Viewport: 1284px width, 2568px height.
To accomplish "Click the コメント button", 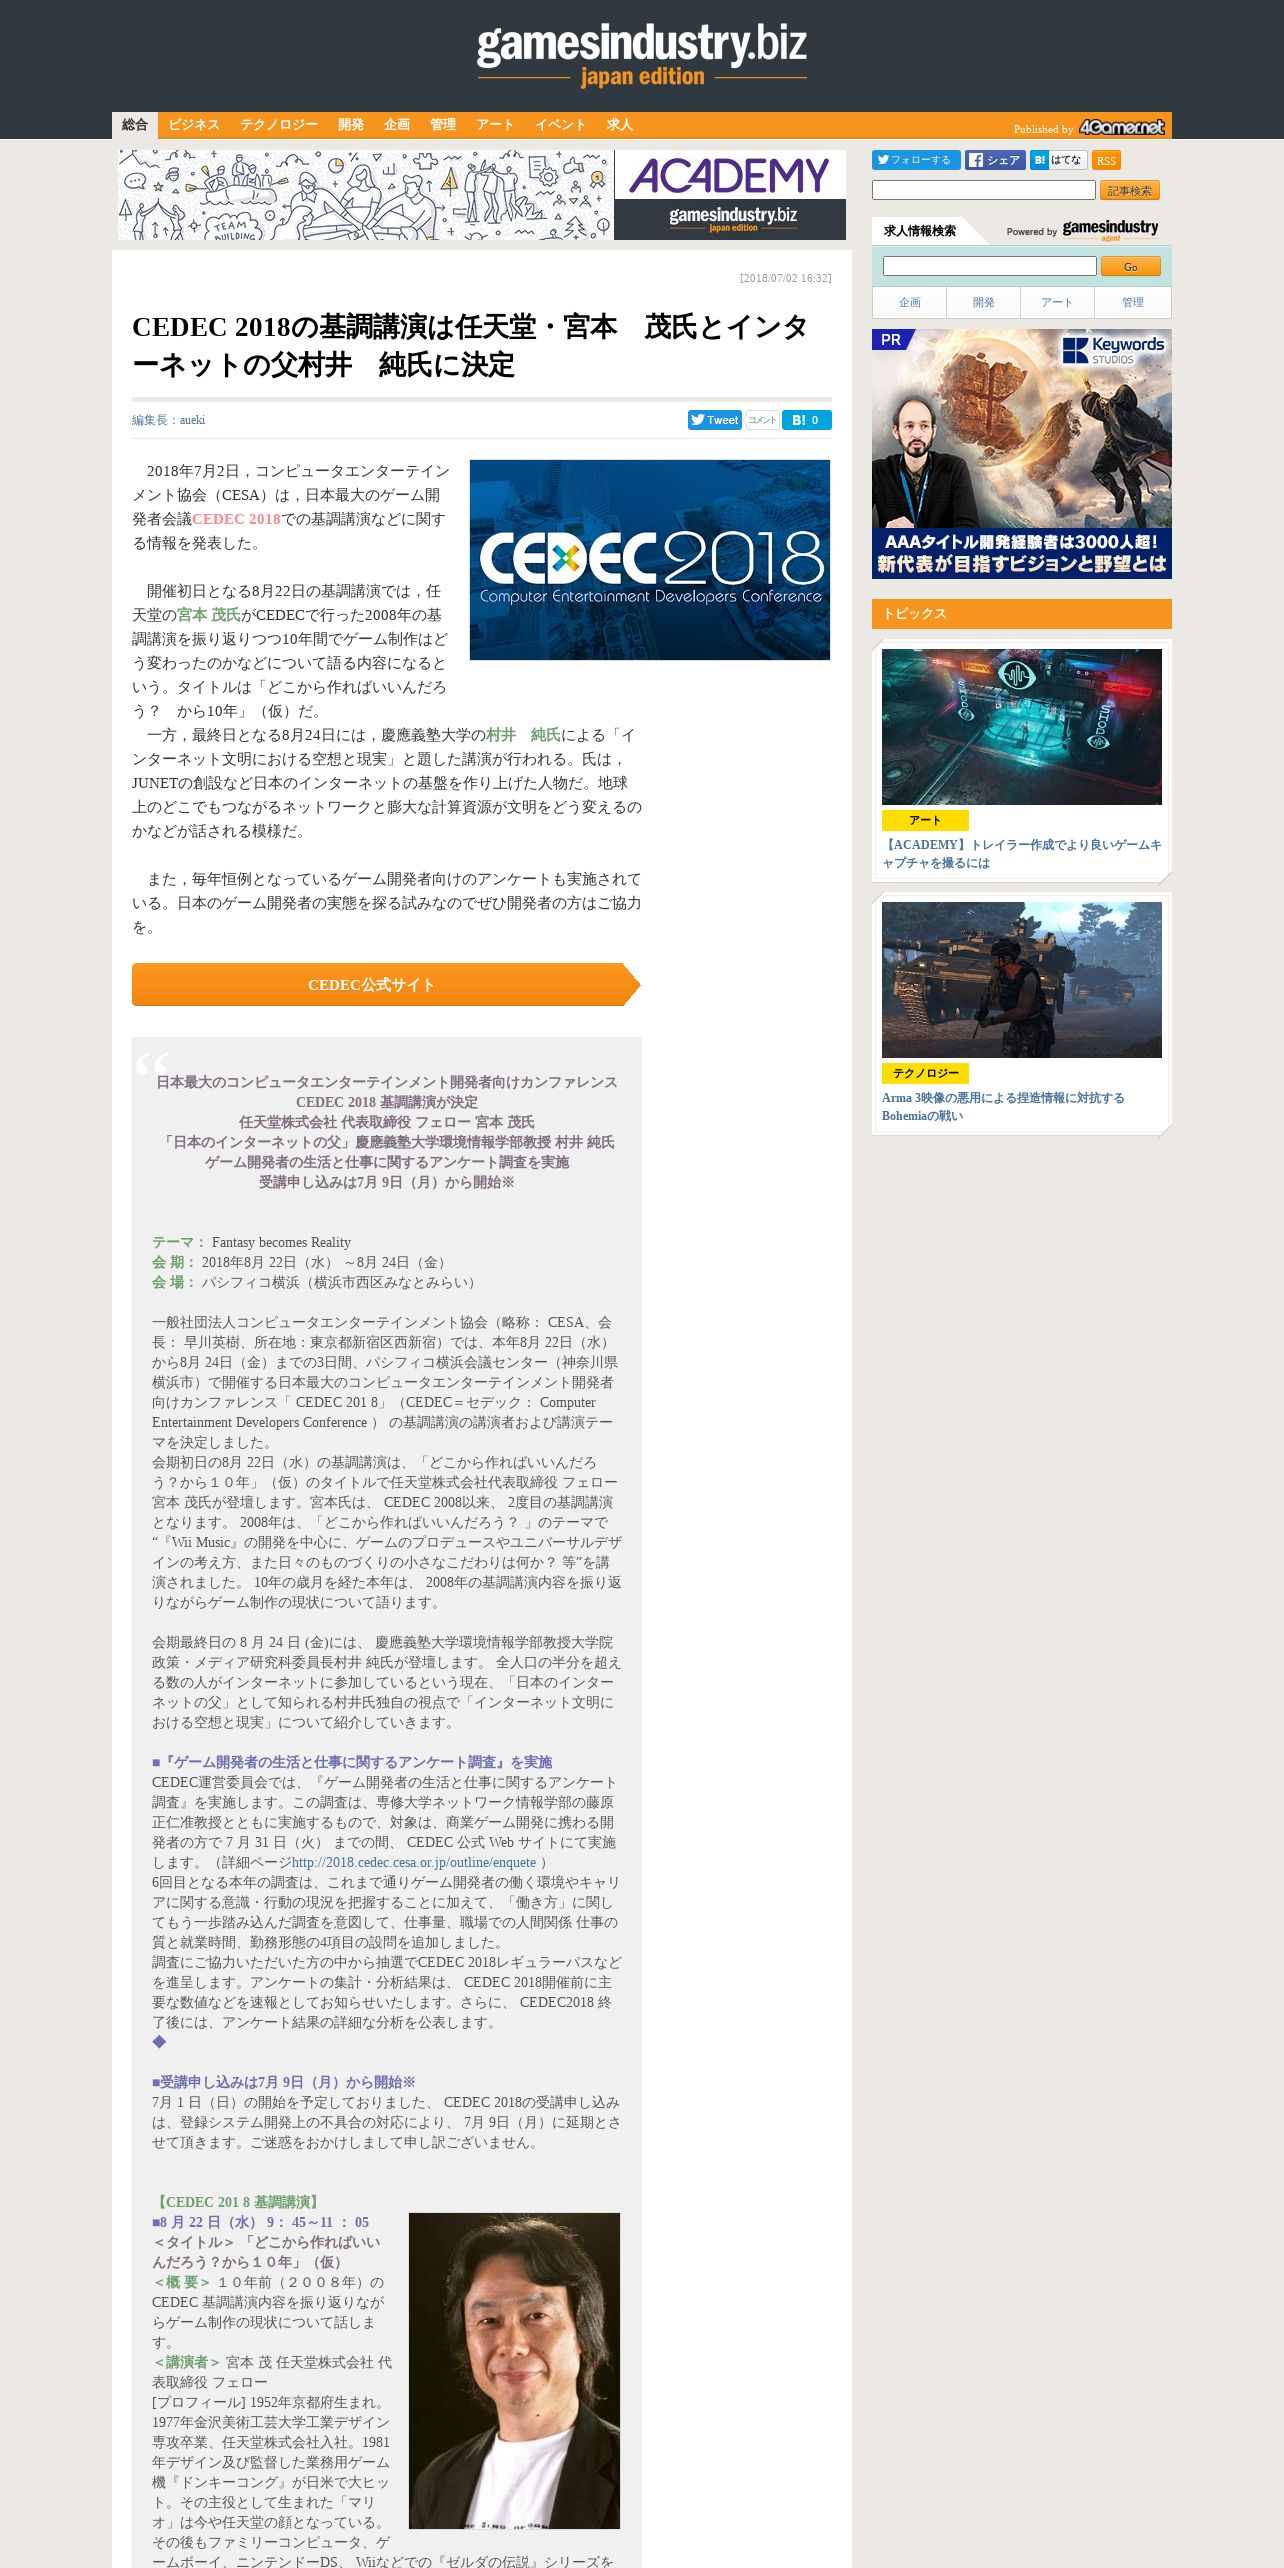I will click(762, 420).
